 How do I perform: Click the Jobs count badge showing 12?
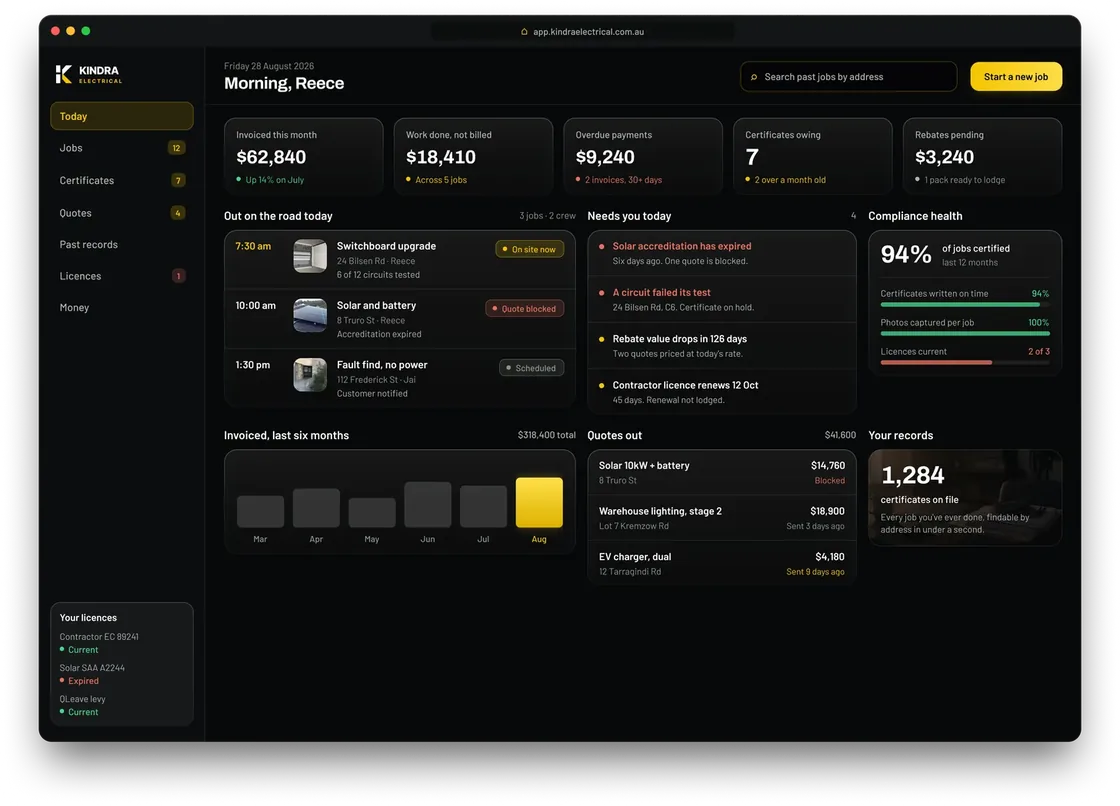[176, 148]
